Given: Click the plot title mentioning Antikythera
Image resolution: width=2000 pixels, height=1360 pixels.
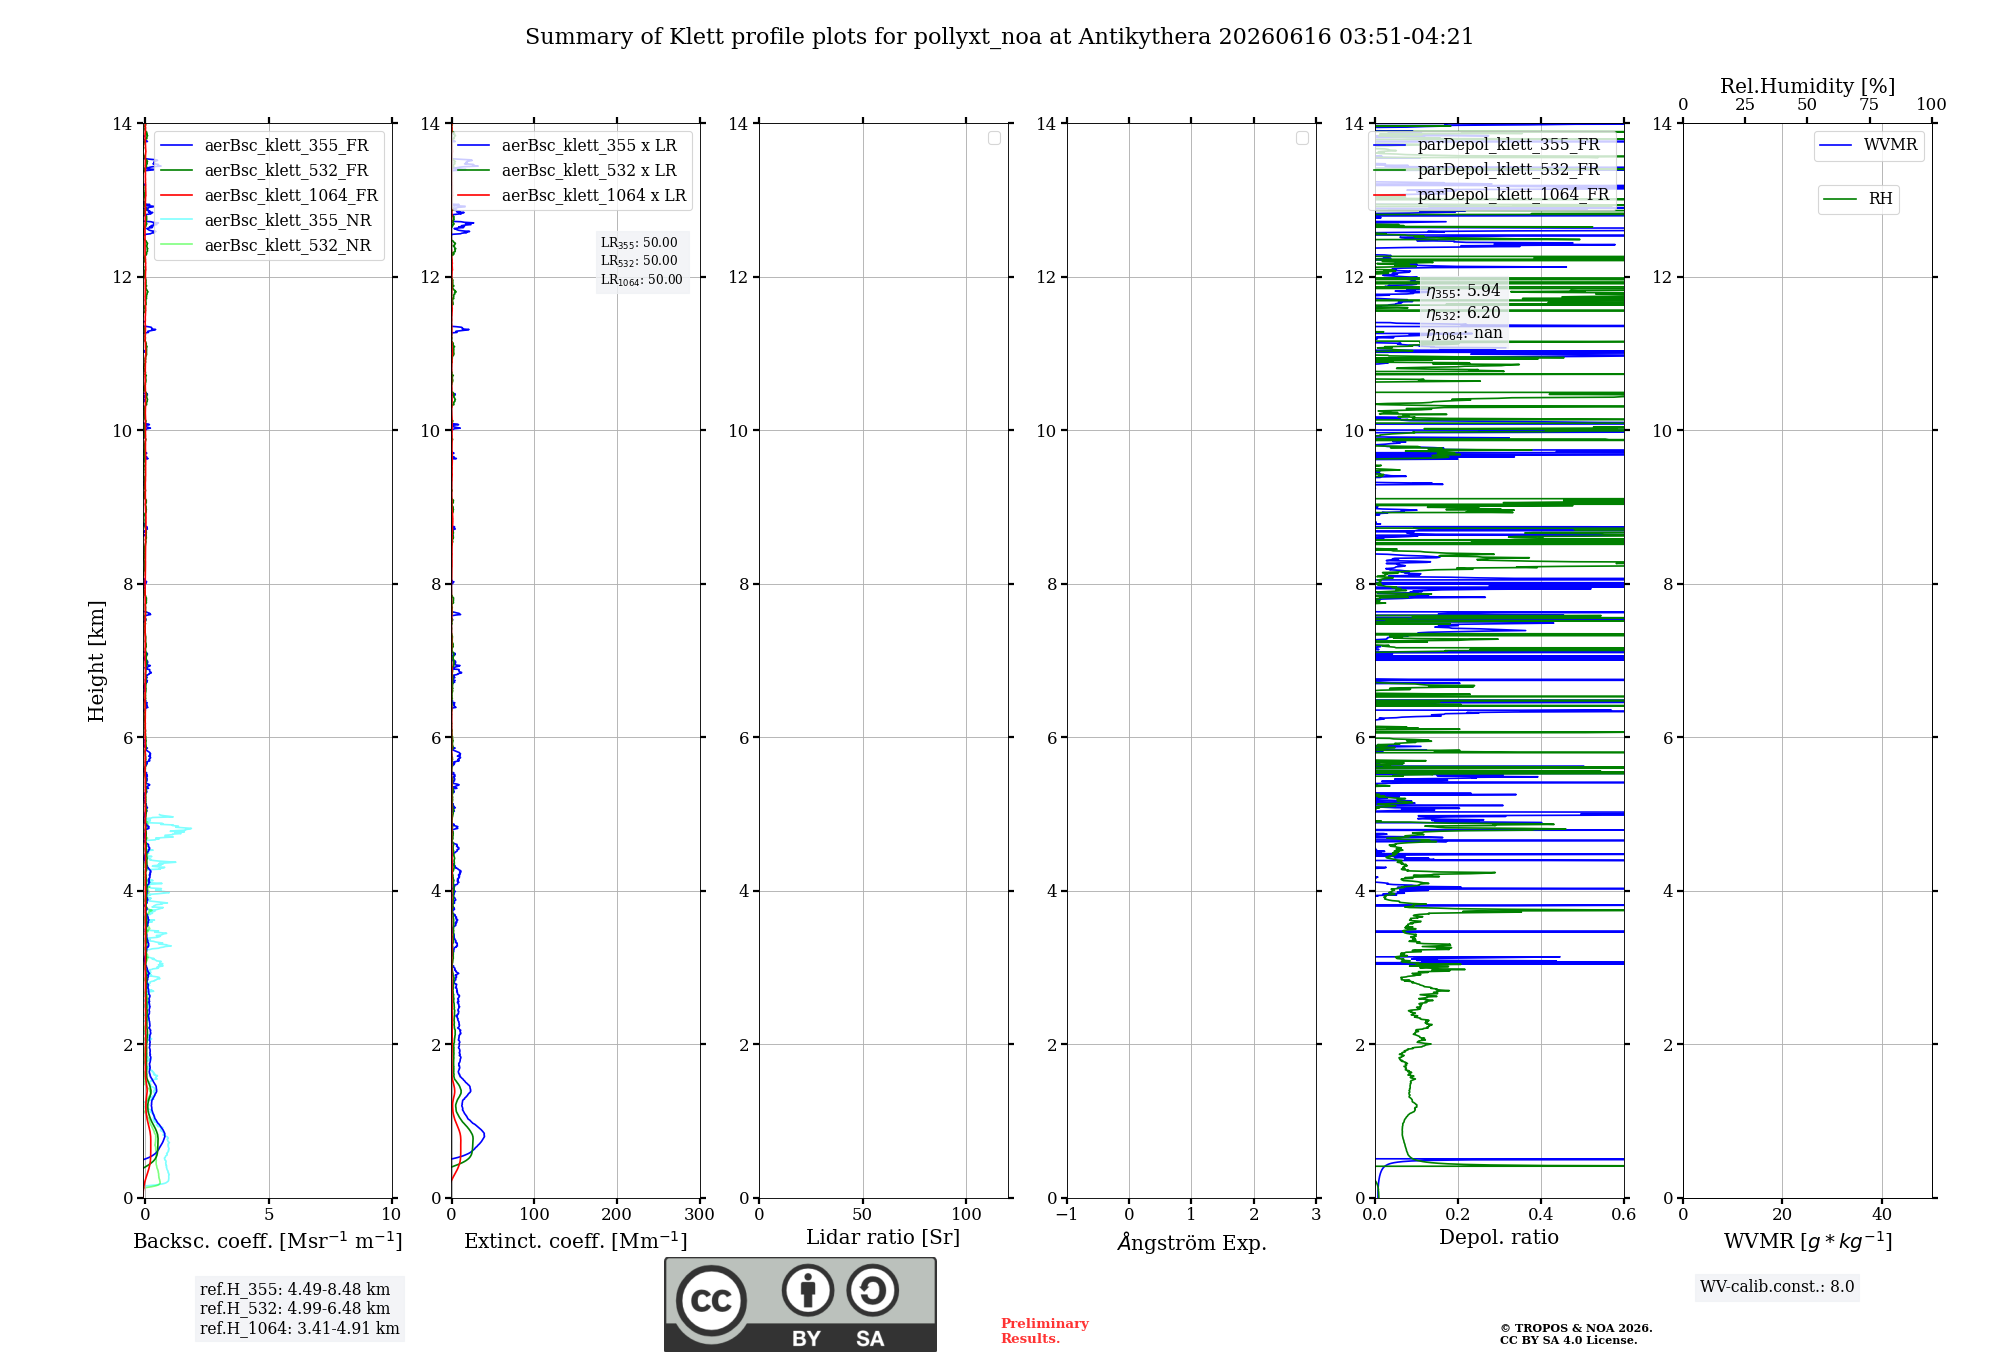Looking at the screenshot, I should click(x=999, y=37).
